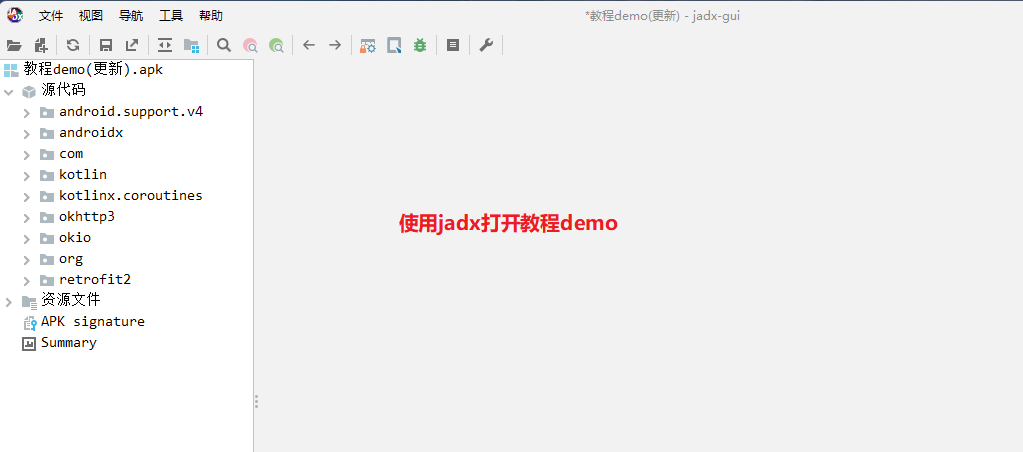Open preferences wrench icon
This screenshot has height=452, width=1023.
click(x=485, y=45)
